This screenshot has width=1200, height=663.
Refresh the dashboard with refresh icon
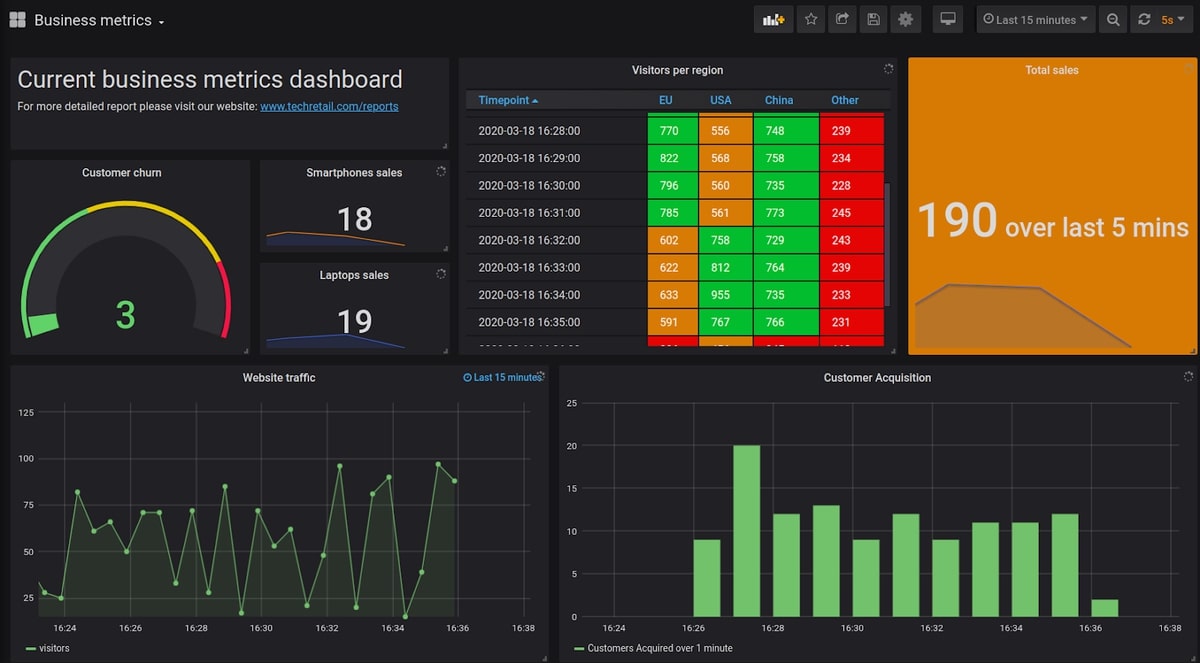click(1144, 19)
